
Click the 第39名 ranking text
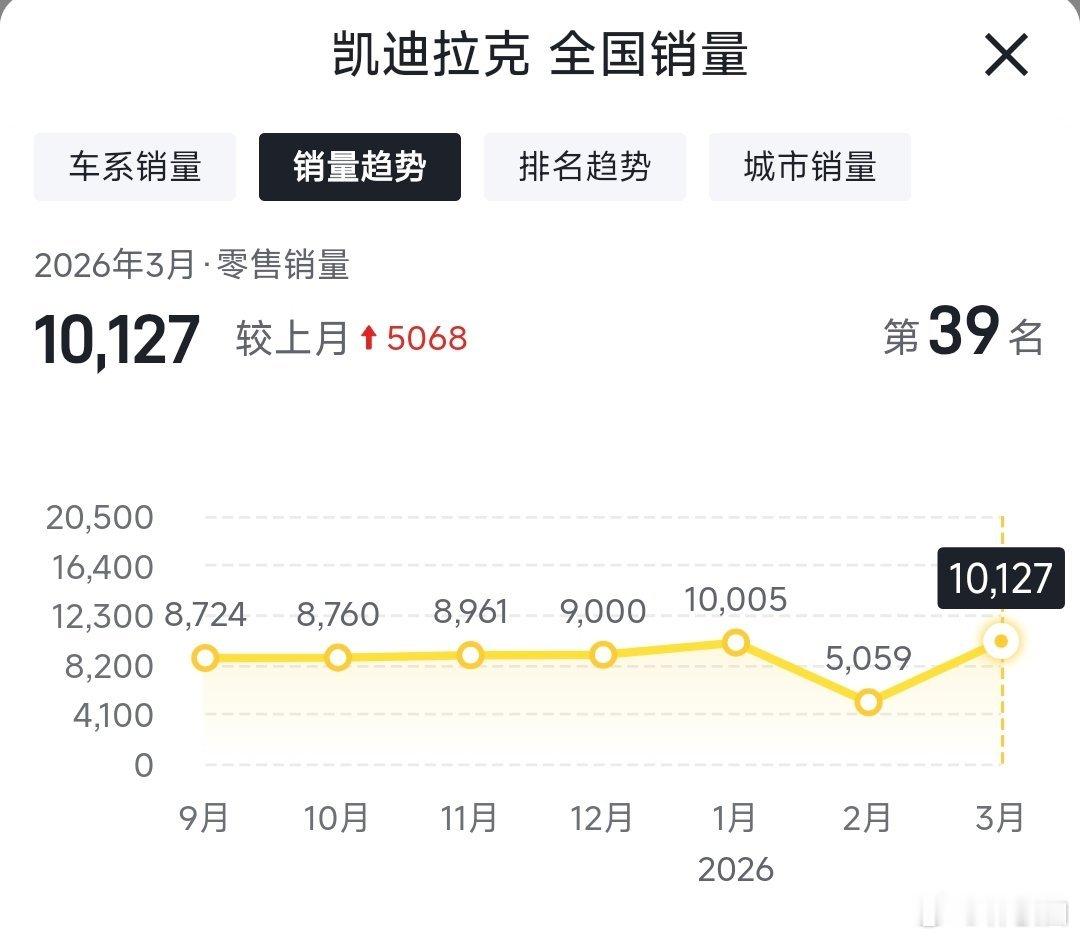tap(964, 333)
